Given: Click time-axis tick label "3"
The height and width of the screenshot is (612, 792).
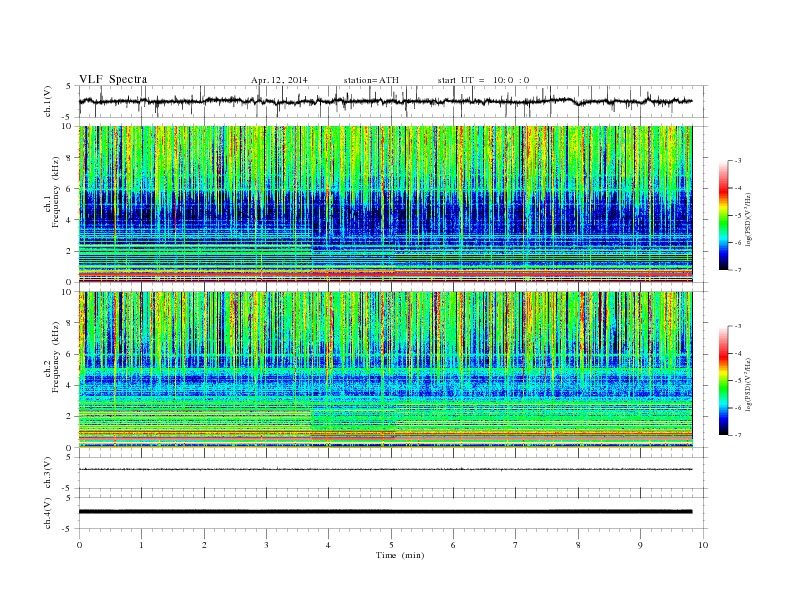Looking at the screenshot, I should tap(267, 545).
